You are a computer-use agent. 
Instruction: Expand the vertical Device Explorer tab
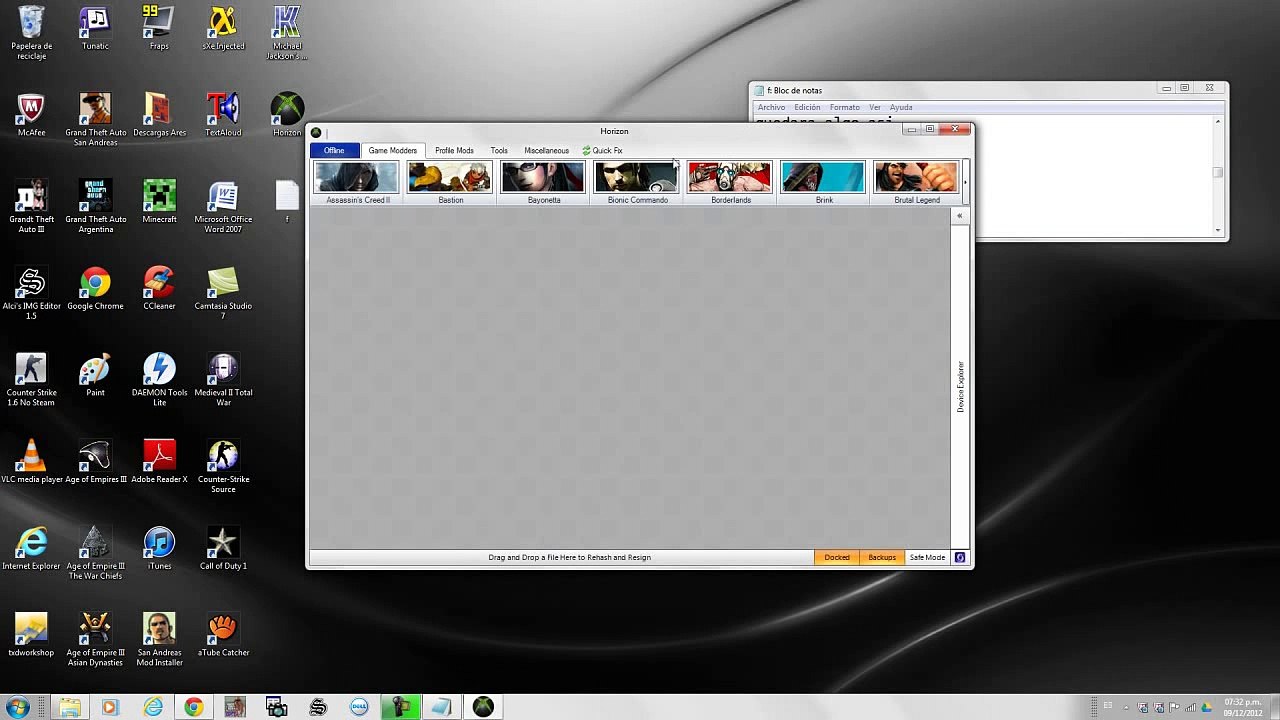[x=960, y=386]
